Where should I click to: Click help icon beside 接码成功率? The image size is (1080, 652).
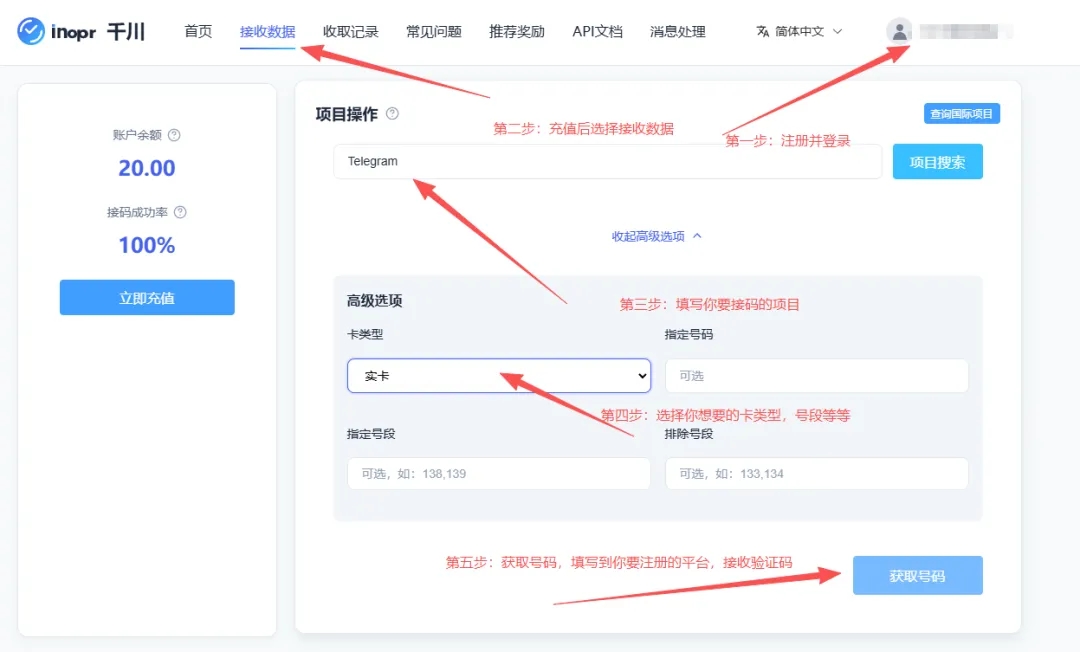pyautogui.click(x=180, y=212)
